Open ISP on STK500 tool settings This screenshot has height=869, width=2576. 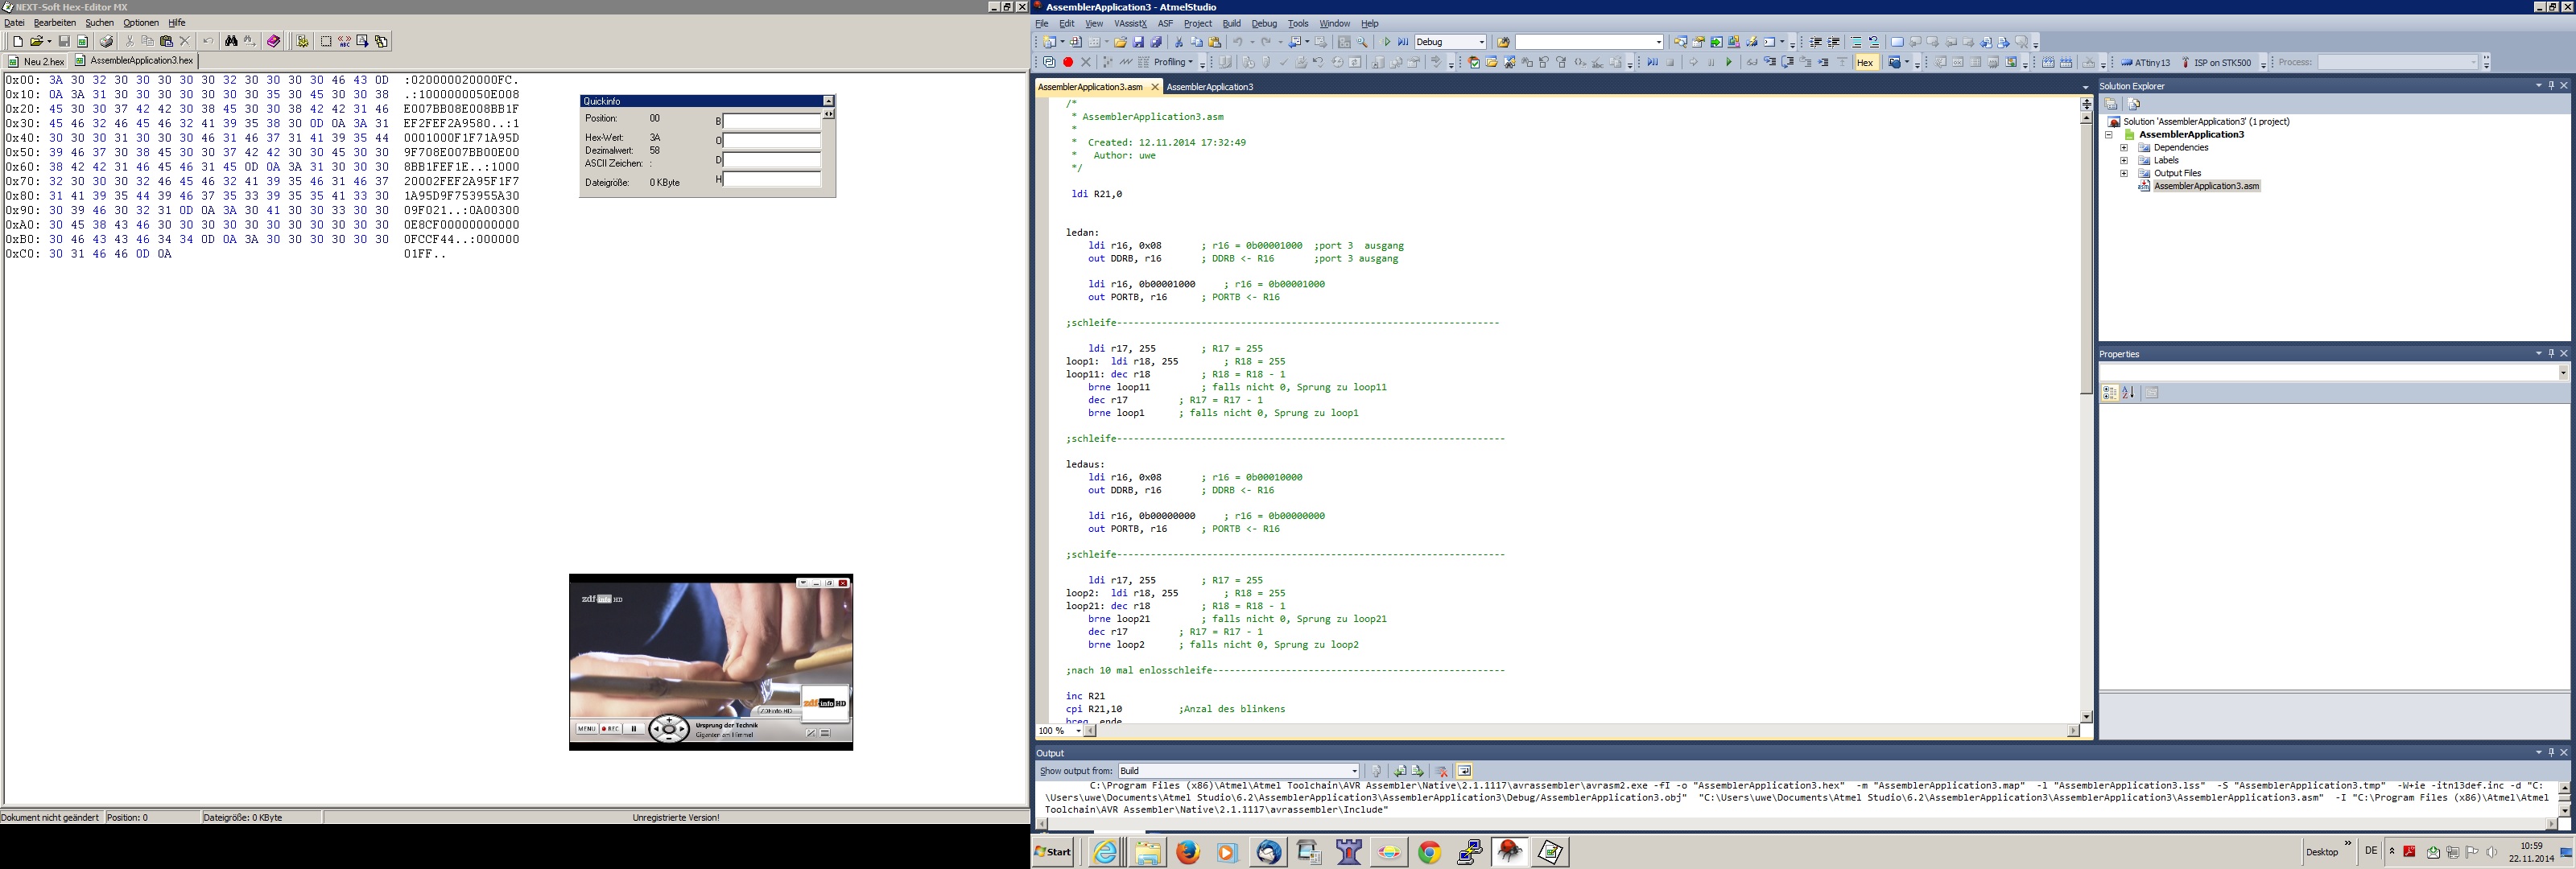[x=2215, y=62]
